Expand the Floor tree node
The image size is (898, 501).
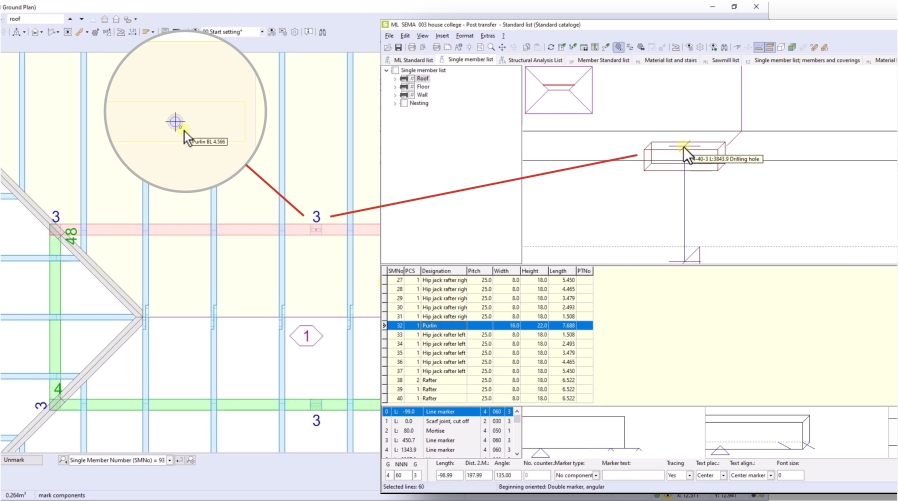(396, 87)
